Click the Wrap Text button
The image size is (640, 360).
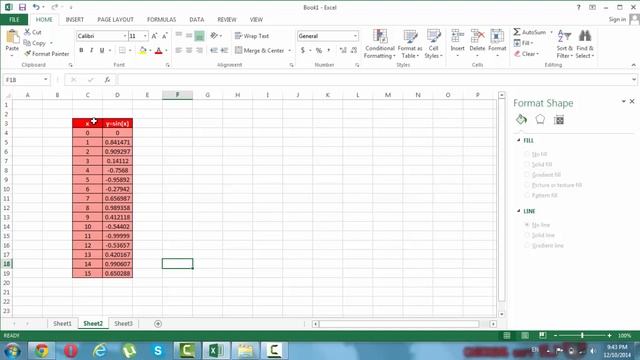tap(252, 36)
